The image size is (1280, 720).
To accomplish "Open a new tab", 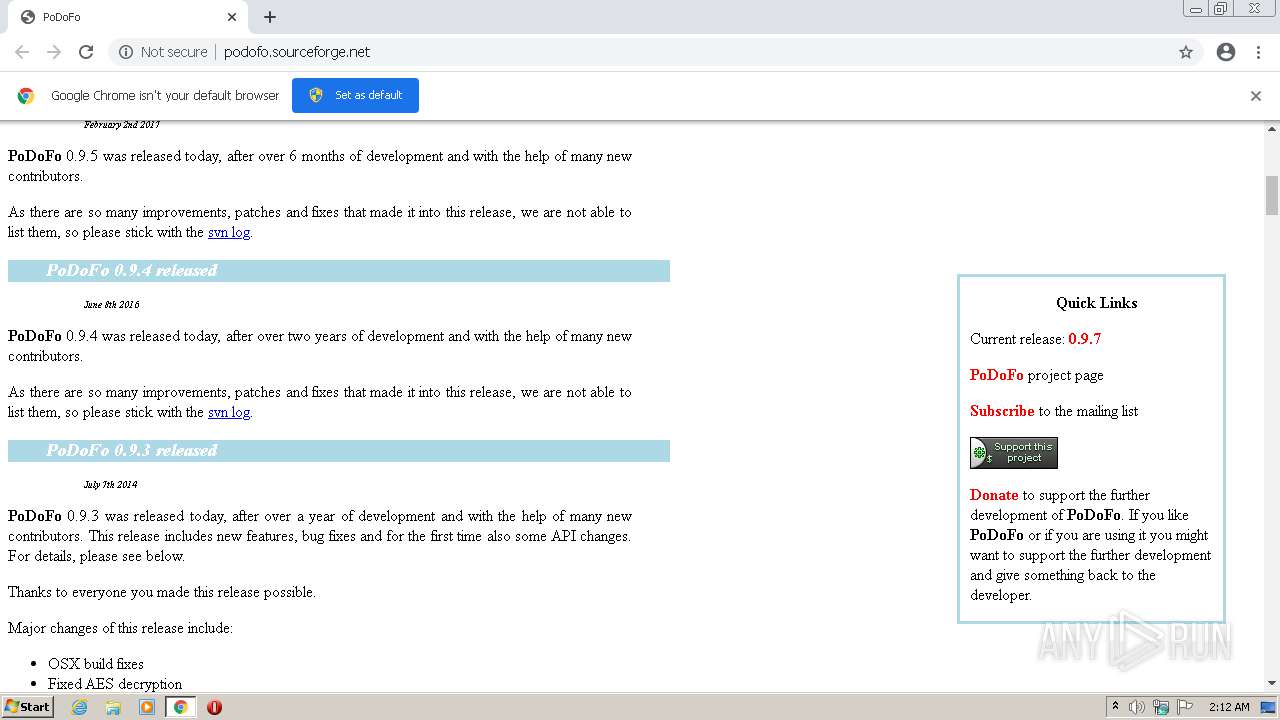I will pos(270,17).
